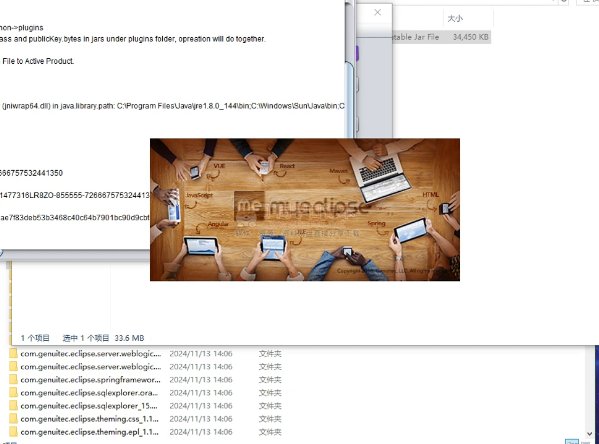Click 文件夹 type cell of springframewor... row

click(270, 379)
